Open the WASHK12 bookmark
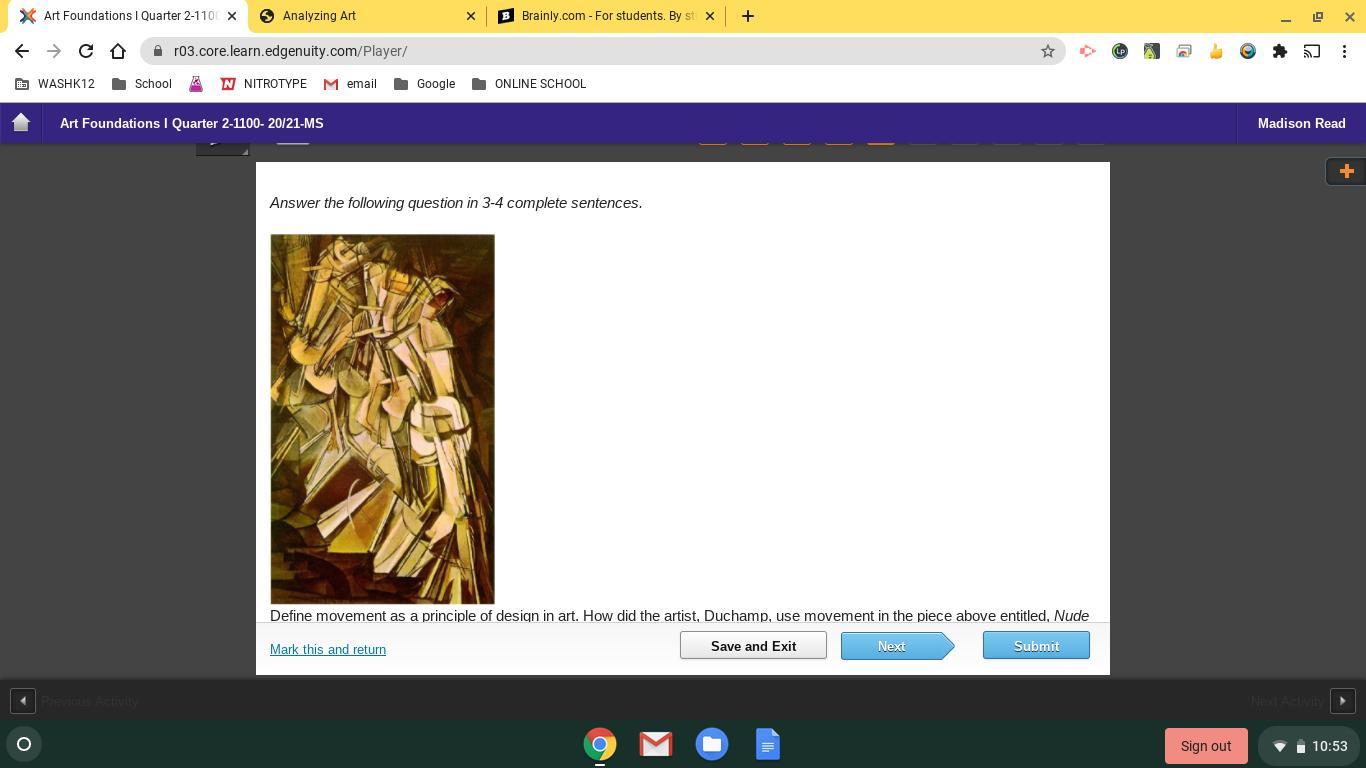 55,84
